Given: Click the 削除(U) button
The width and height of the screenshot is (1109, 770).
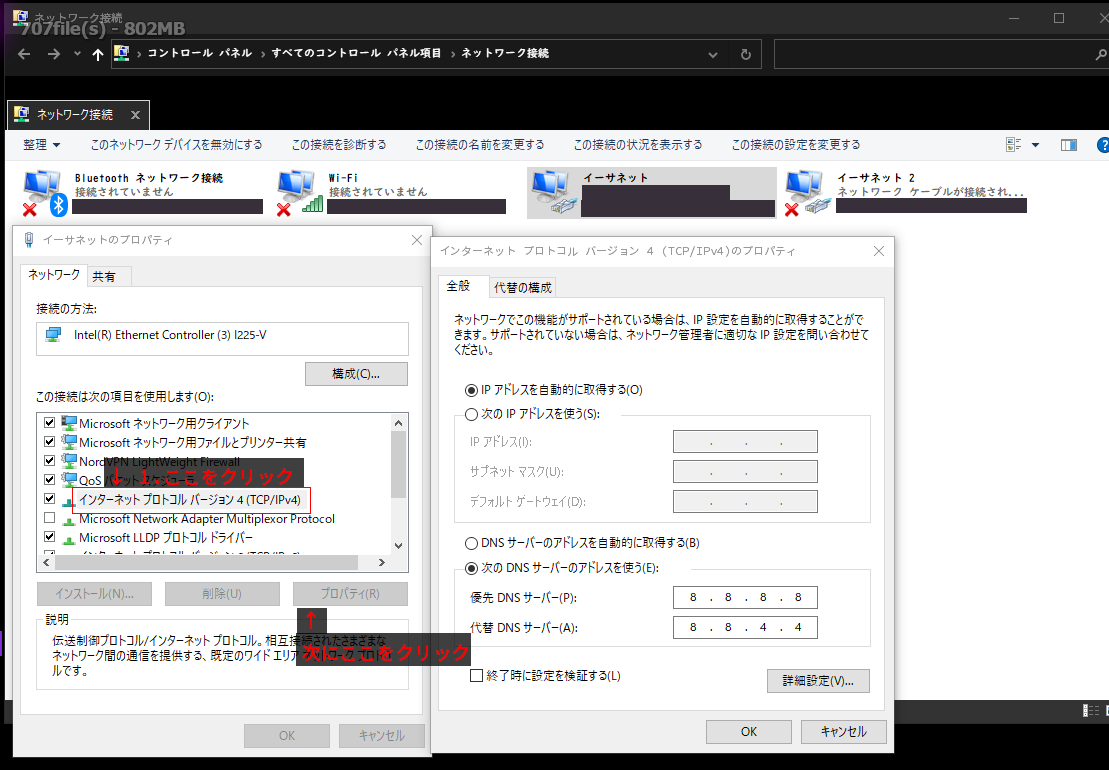Looking at the screenshot, I should 222,594.
